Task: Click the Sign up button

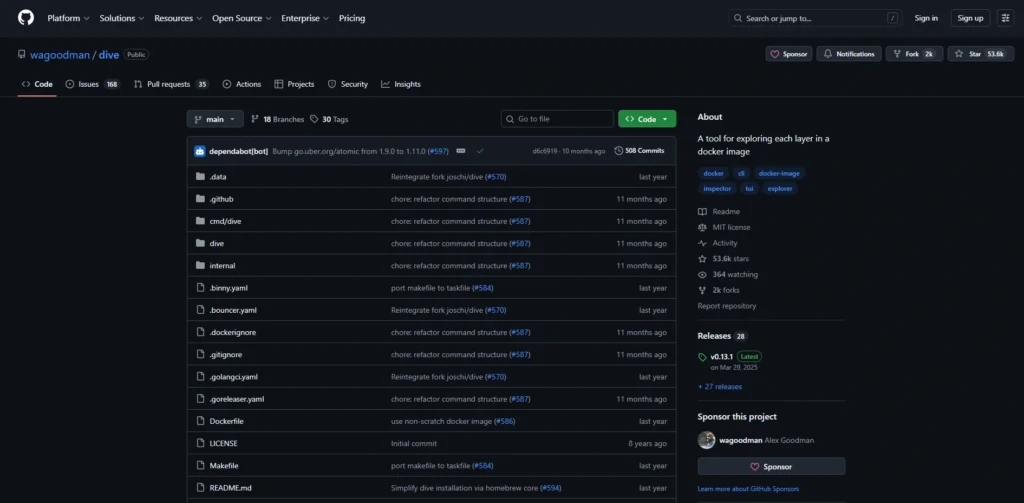Action: tap(970, 18)
